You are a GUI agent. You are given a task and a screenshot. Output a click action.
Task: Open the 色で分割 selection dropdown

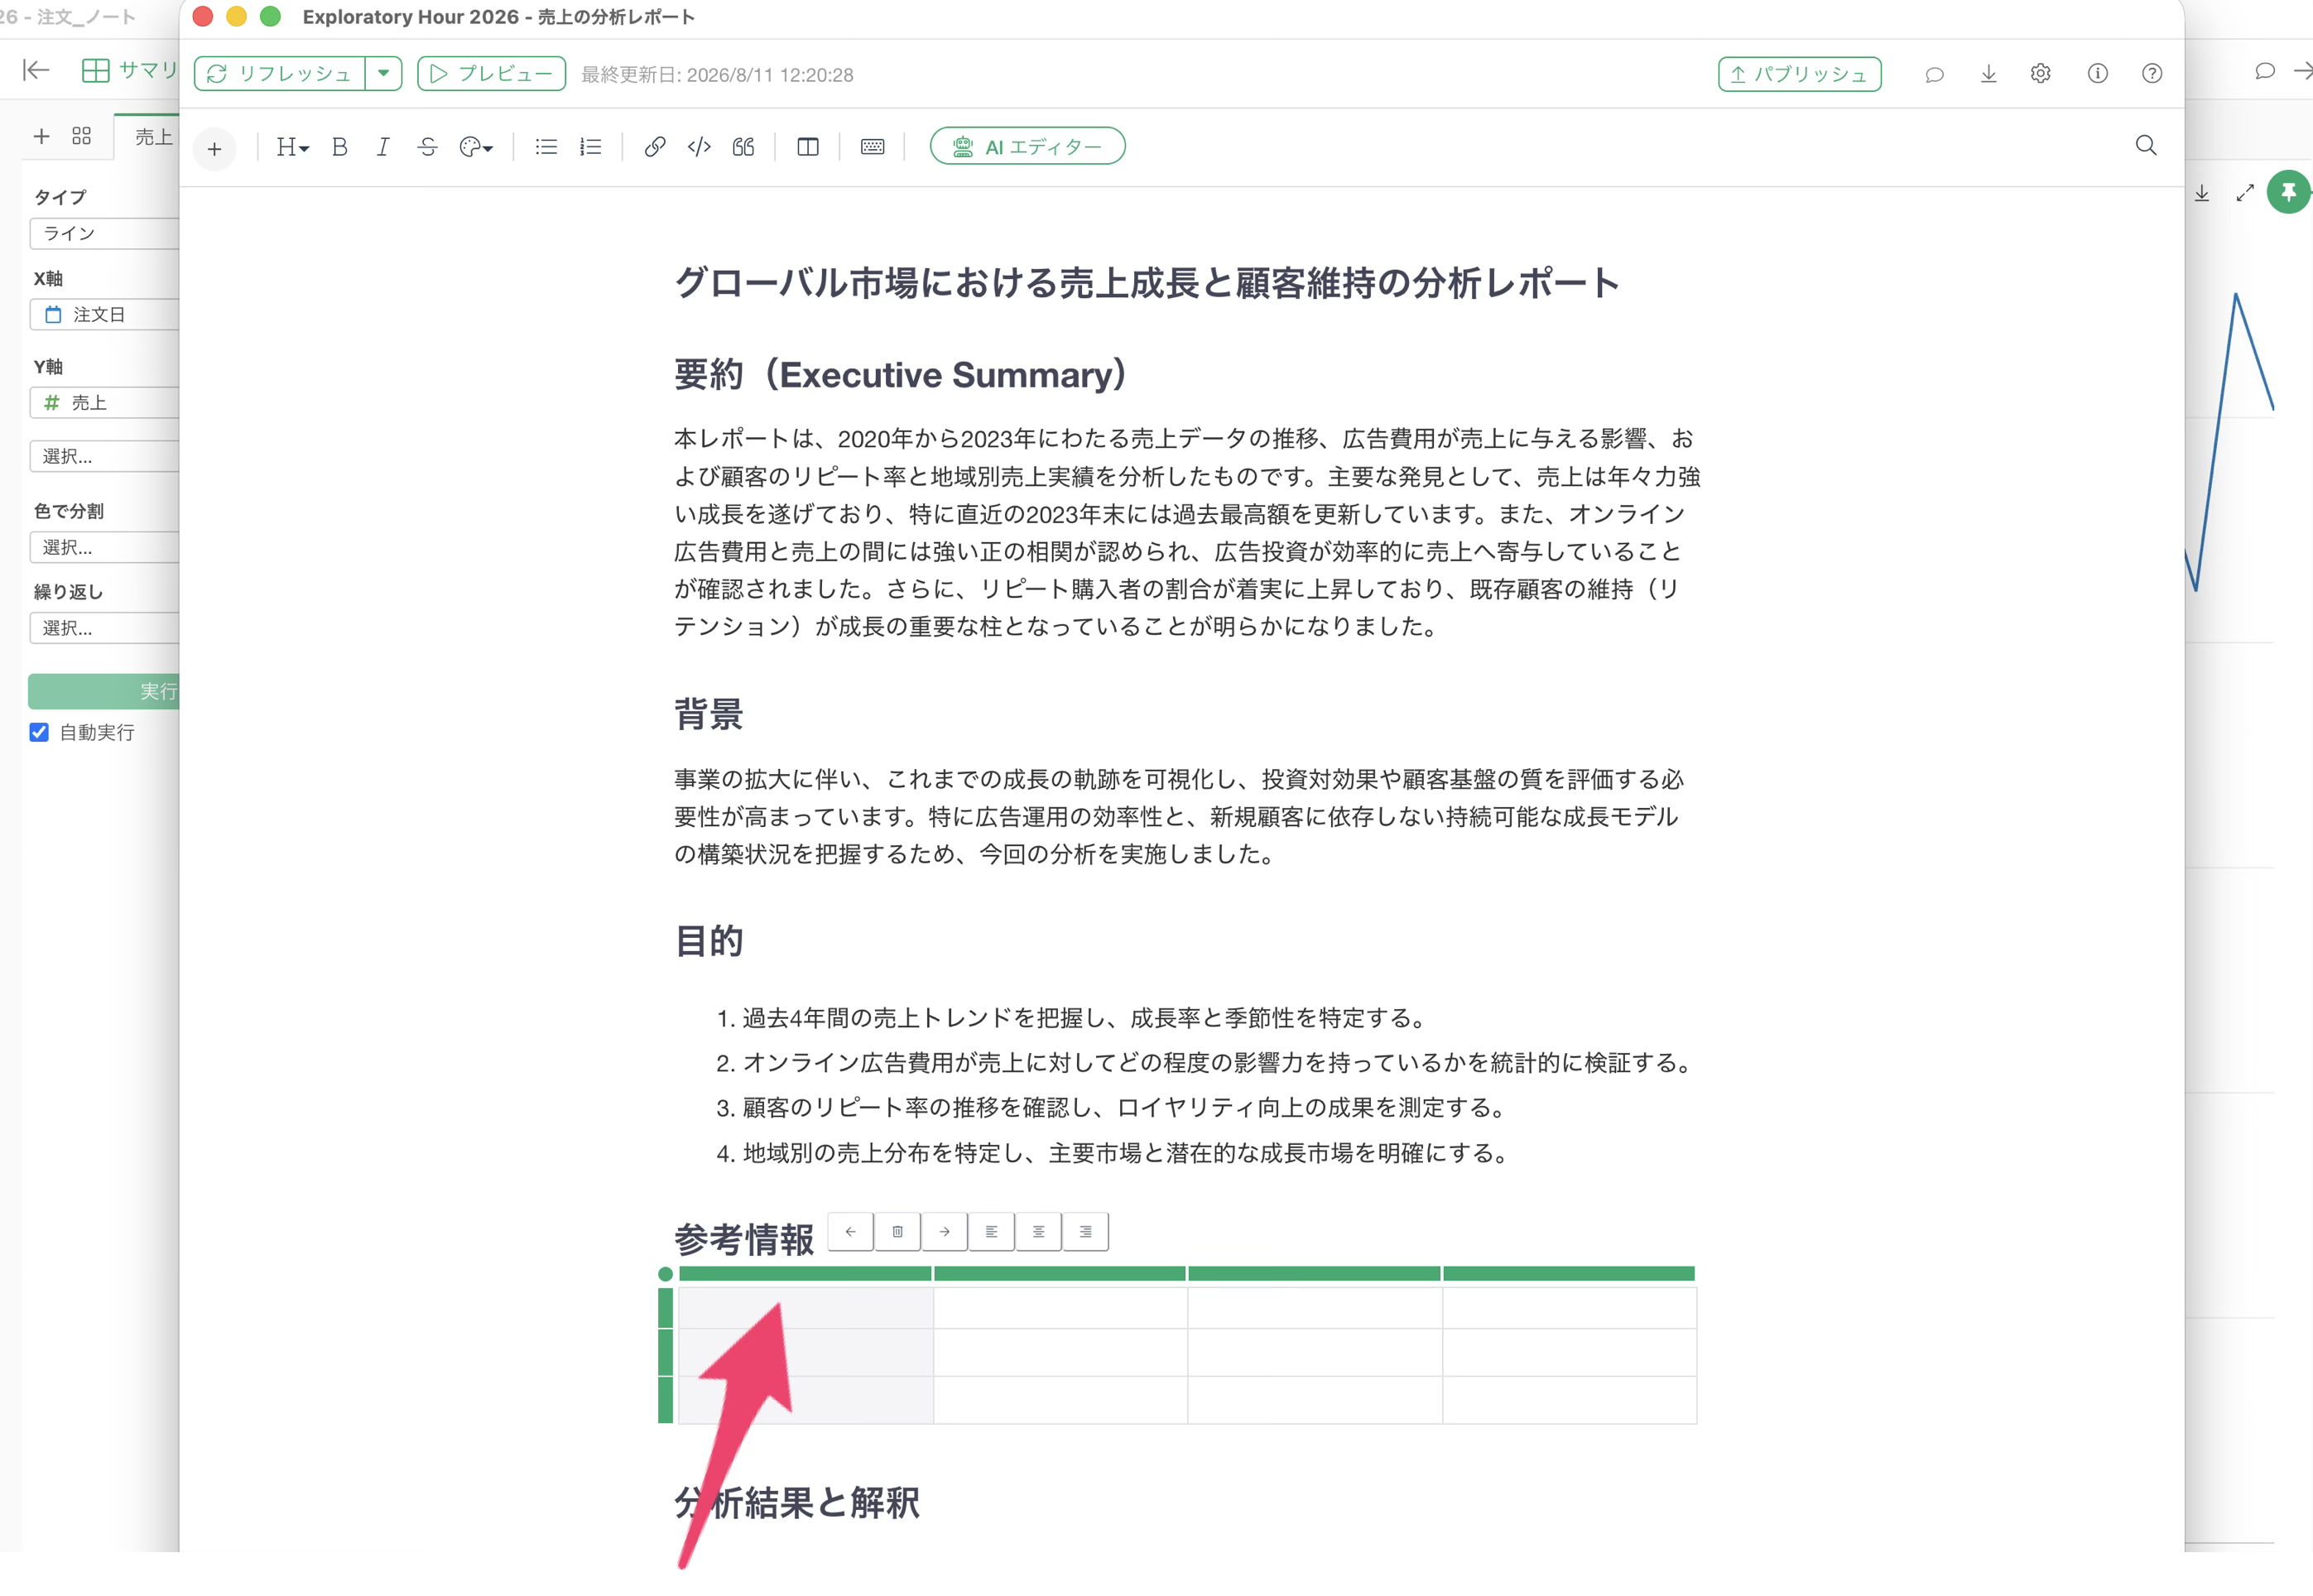pos(105,548)
